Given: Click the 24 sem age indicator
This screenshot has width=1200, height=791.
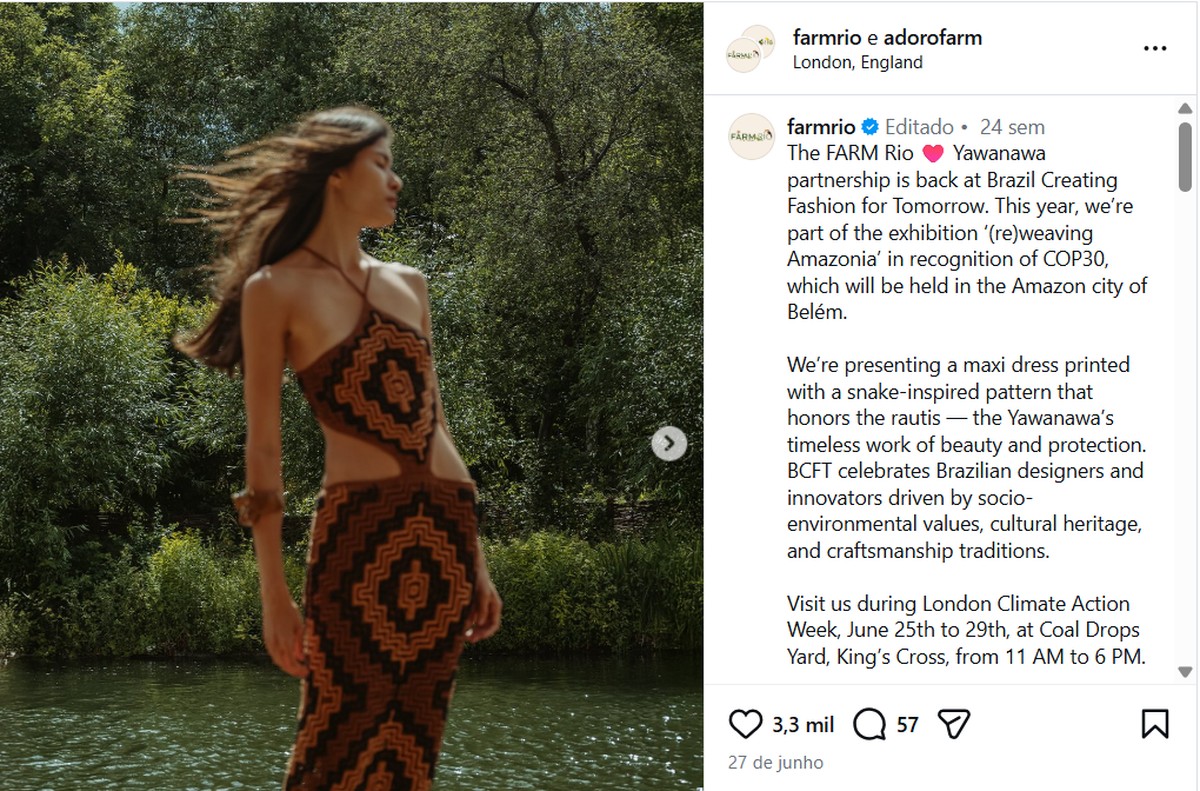Looking at the screenshot, I should click(x=1013, y=127).
